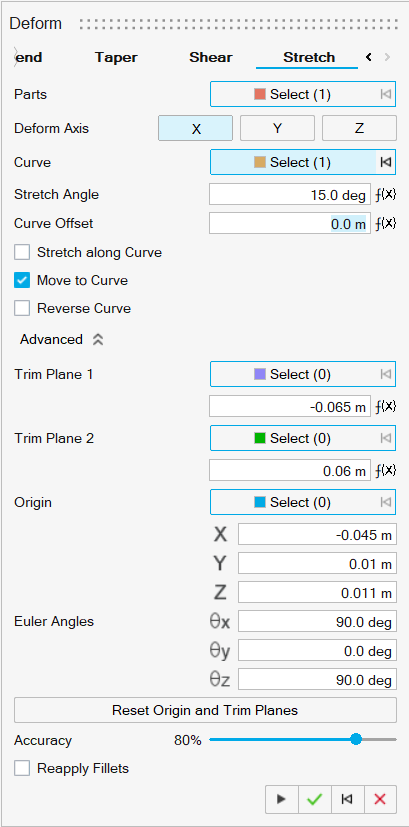Click the Parts Select (1) button
Screen dimensions: 409x827
303,94
